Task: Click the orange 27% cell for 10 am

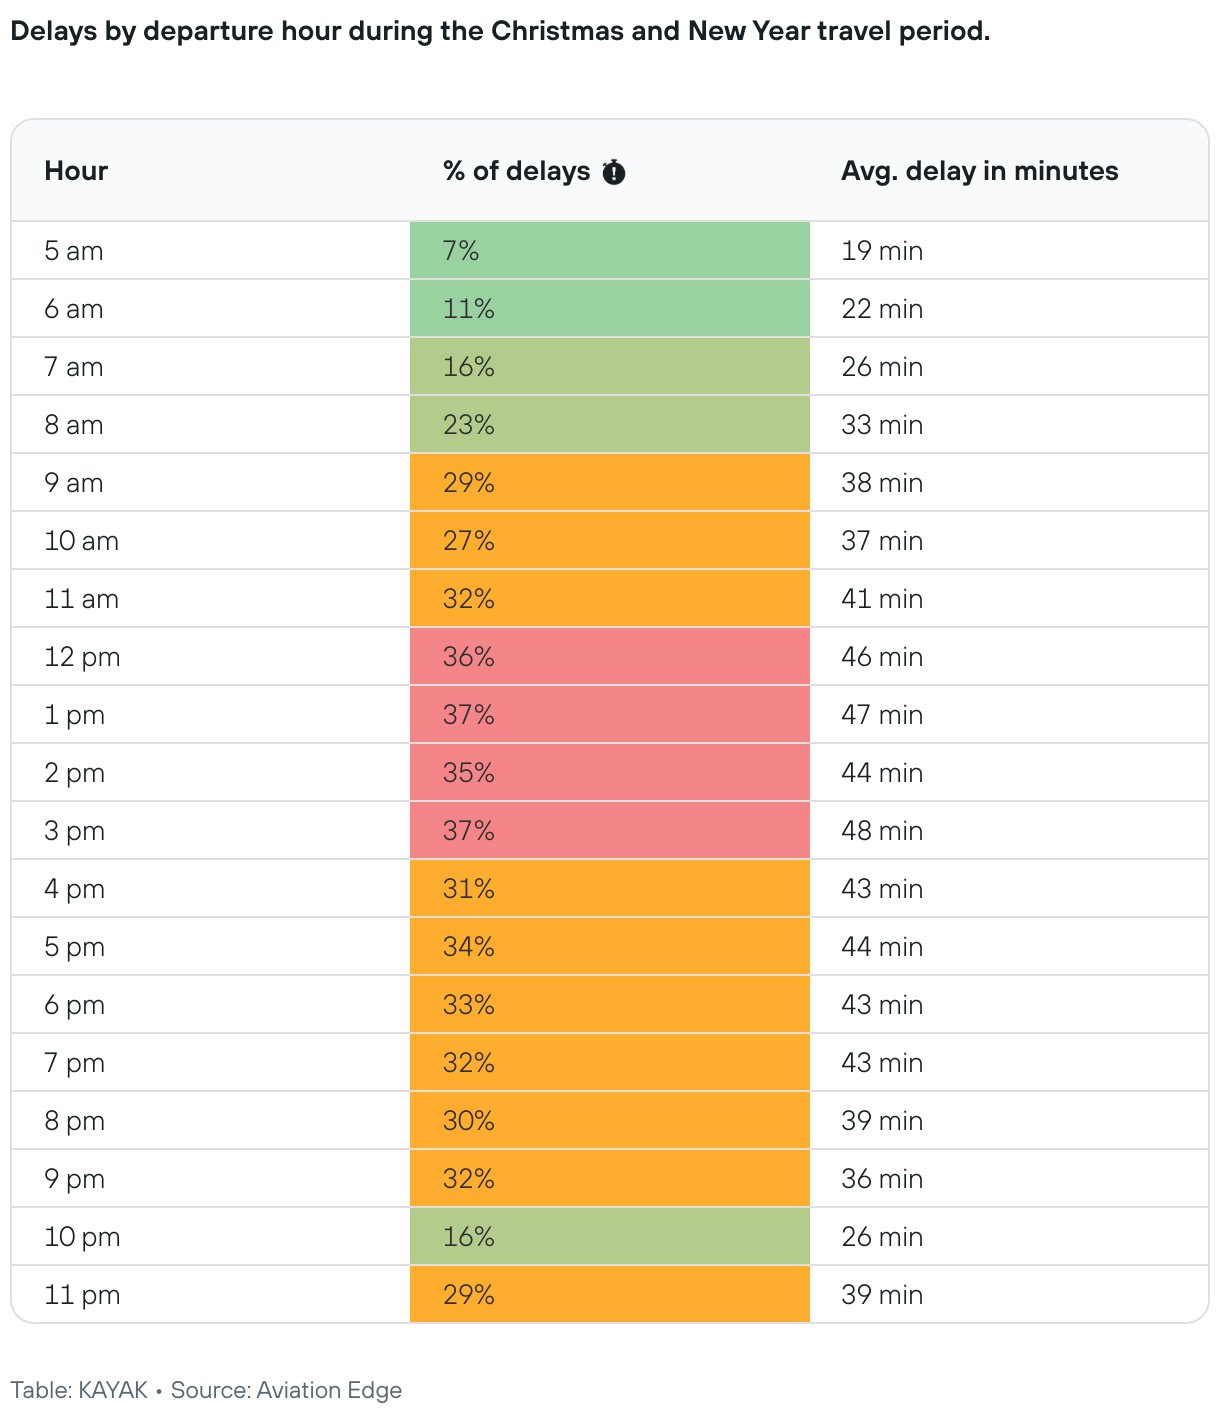Action: 609,541
